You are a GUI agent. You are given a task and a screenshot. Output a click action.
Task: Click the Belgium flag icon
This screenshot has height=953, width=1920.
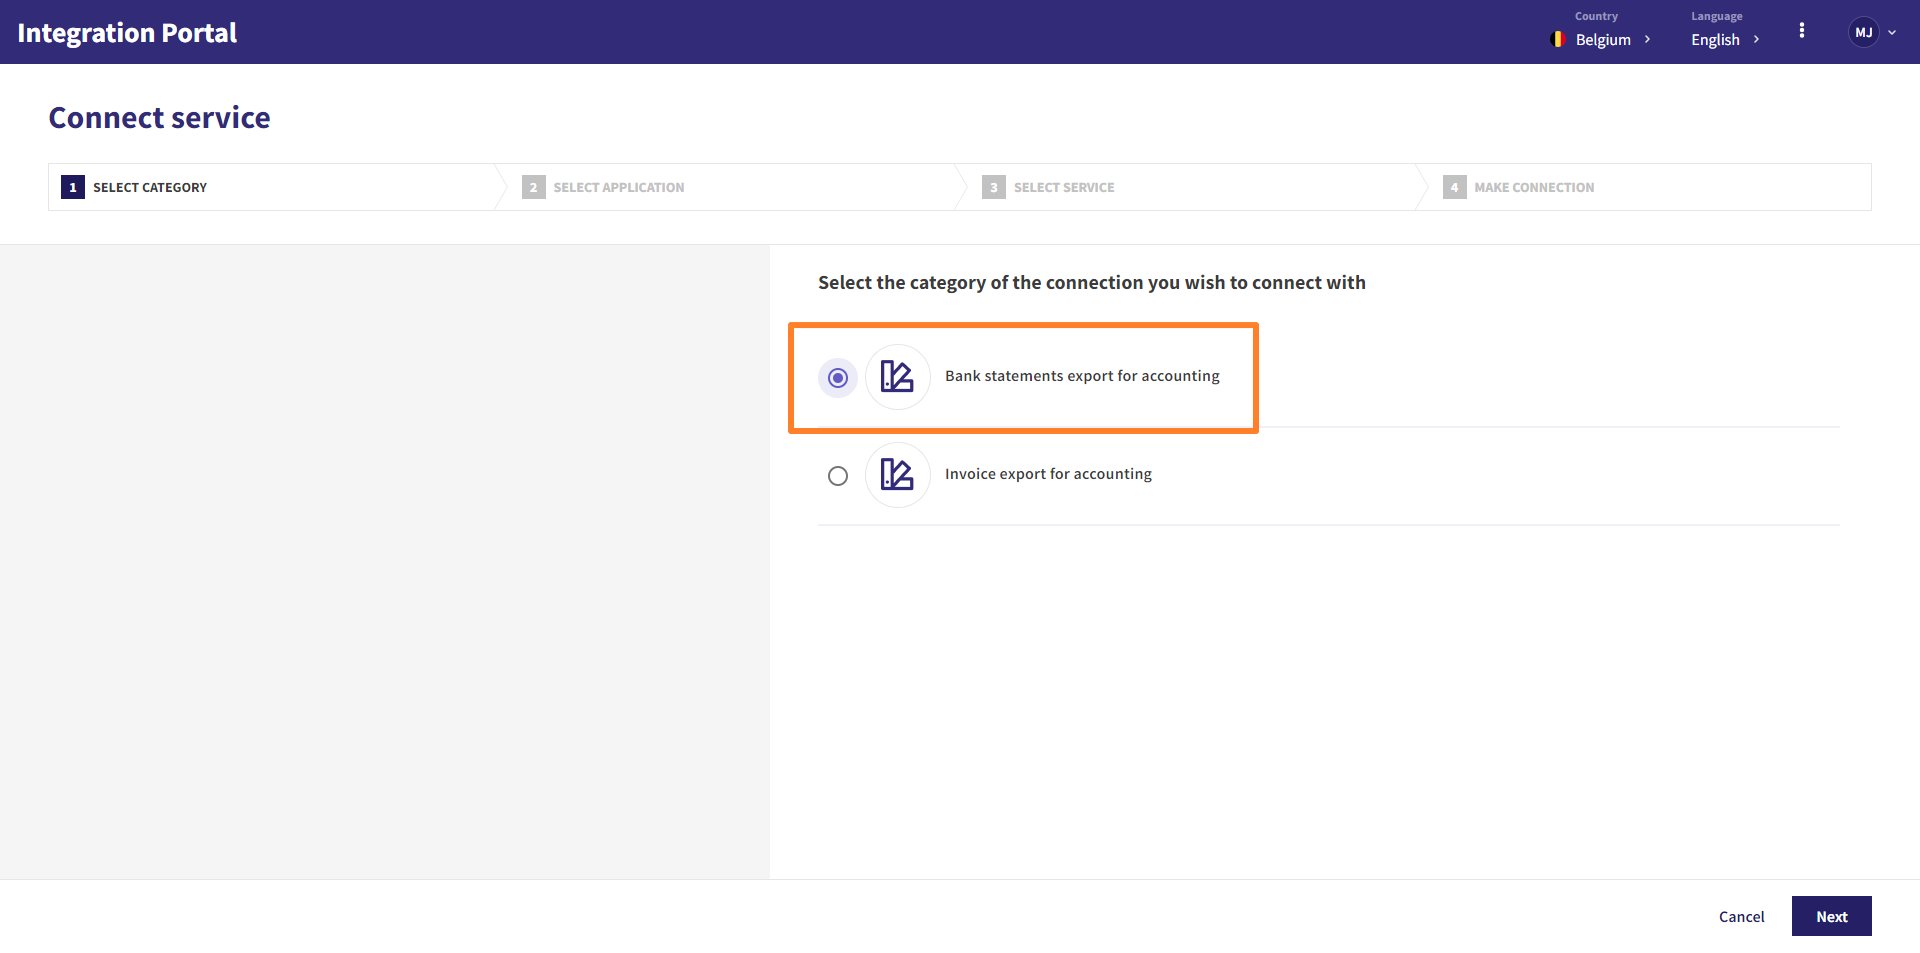[x=1557, y=39]
